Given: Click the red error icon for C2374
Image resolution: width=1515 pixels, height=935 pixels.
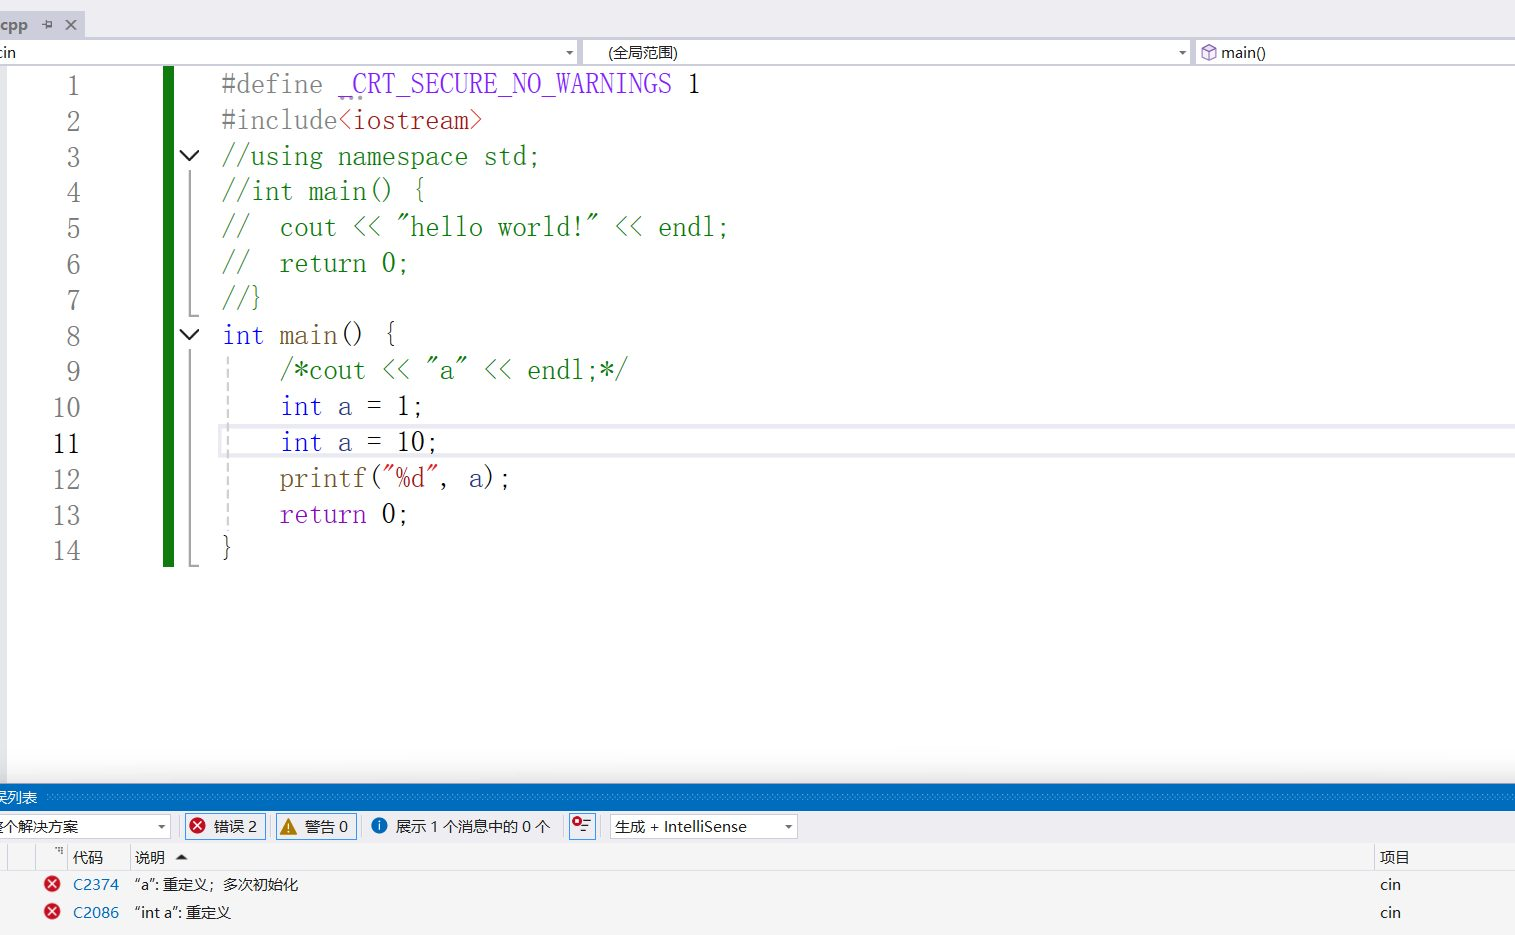Looking at the screenshot, I should [52, 884].
